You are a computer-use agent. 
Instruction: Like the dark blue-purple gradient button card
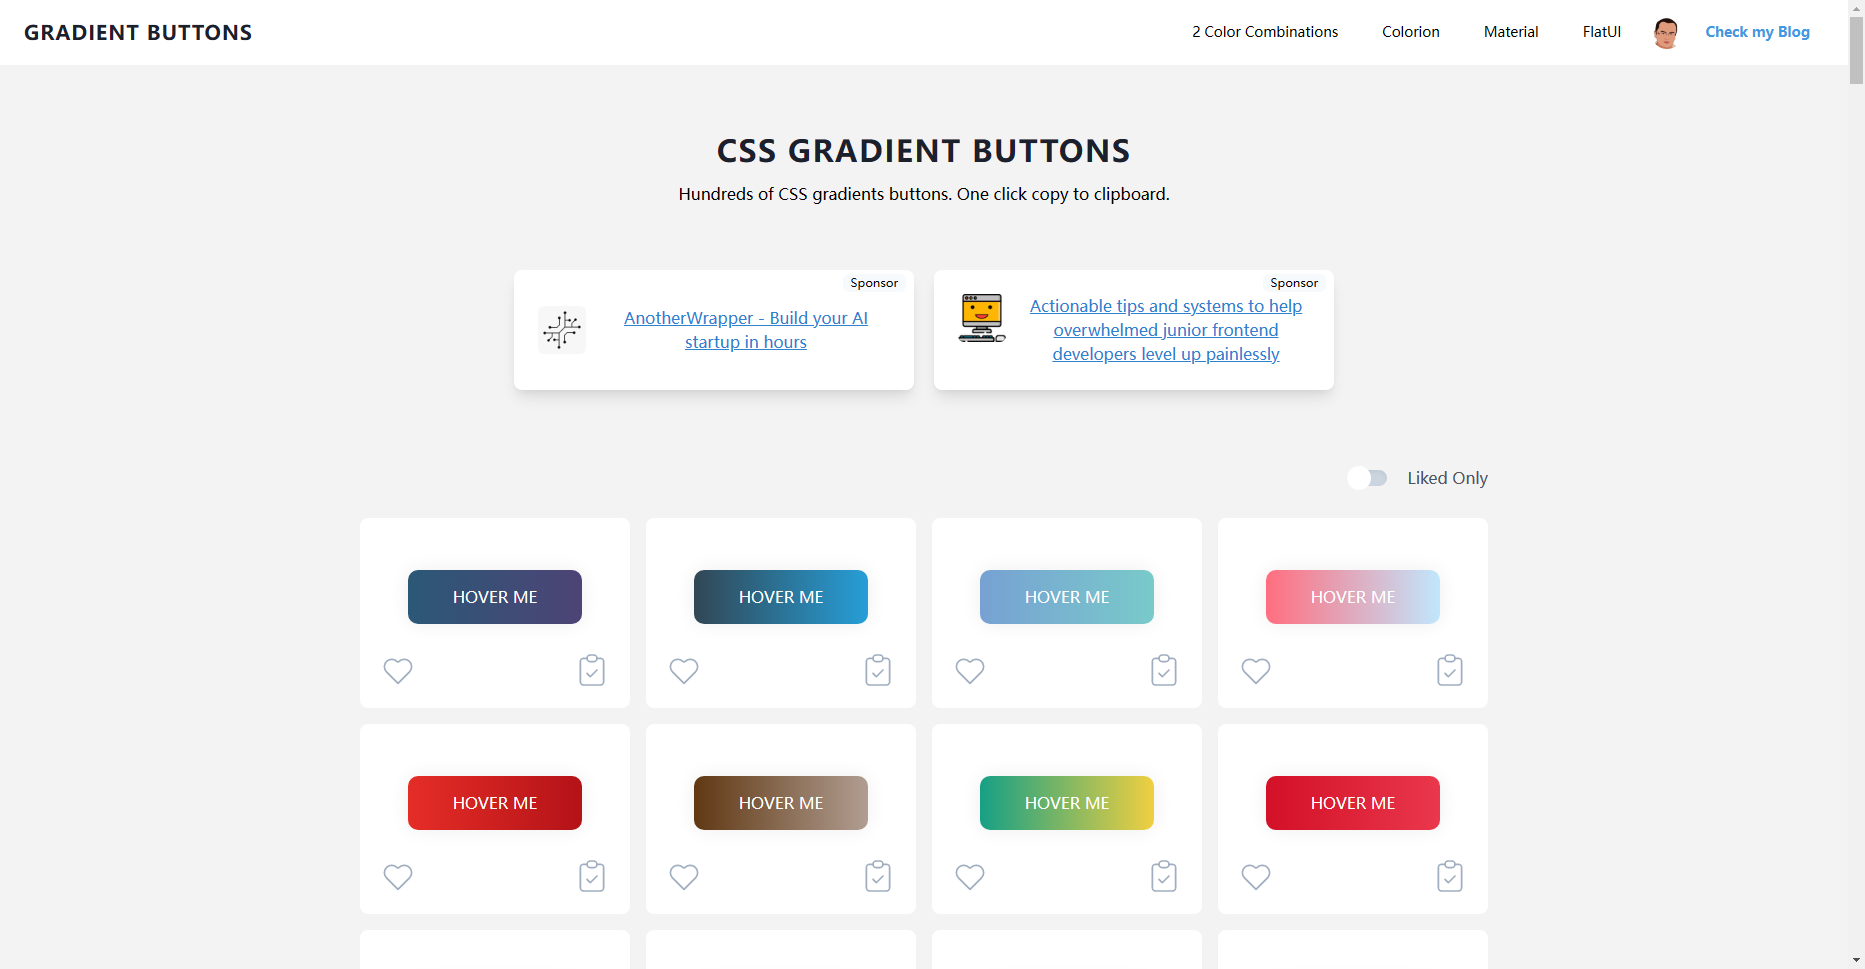pos(398,671)
